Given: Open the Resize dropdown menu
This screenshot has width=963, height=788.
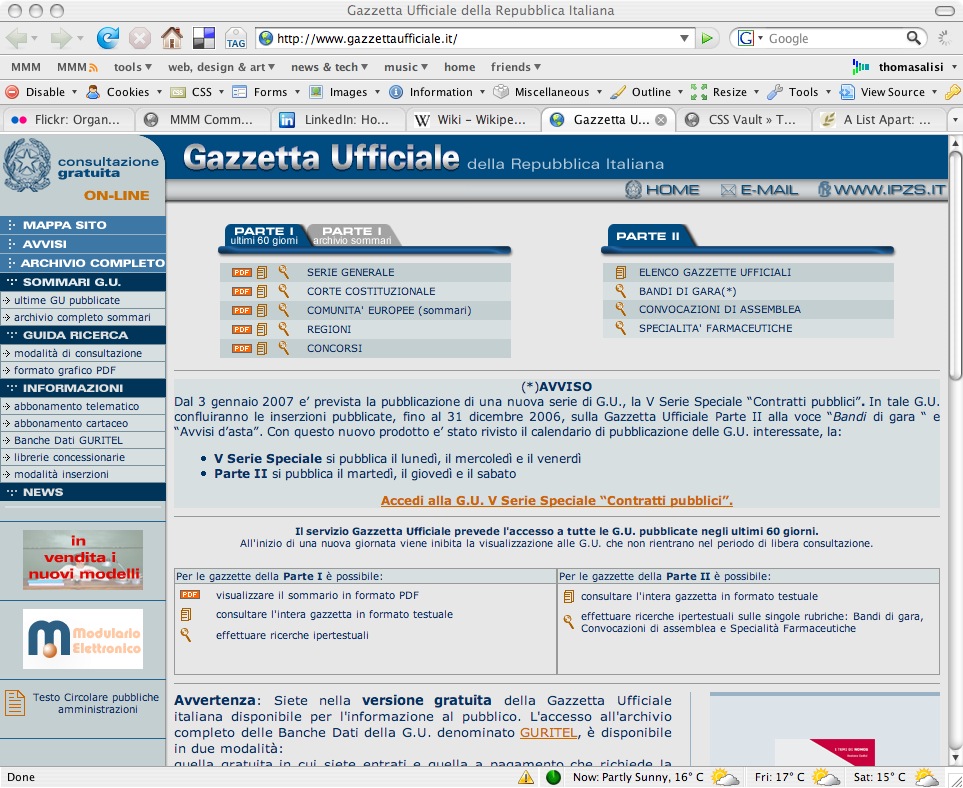Looking at the screenshot, I should pyautogui.click(x=721, y=92).
